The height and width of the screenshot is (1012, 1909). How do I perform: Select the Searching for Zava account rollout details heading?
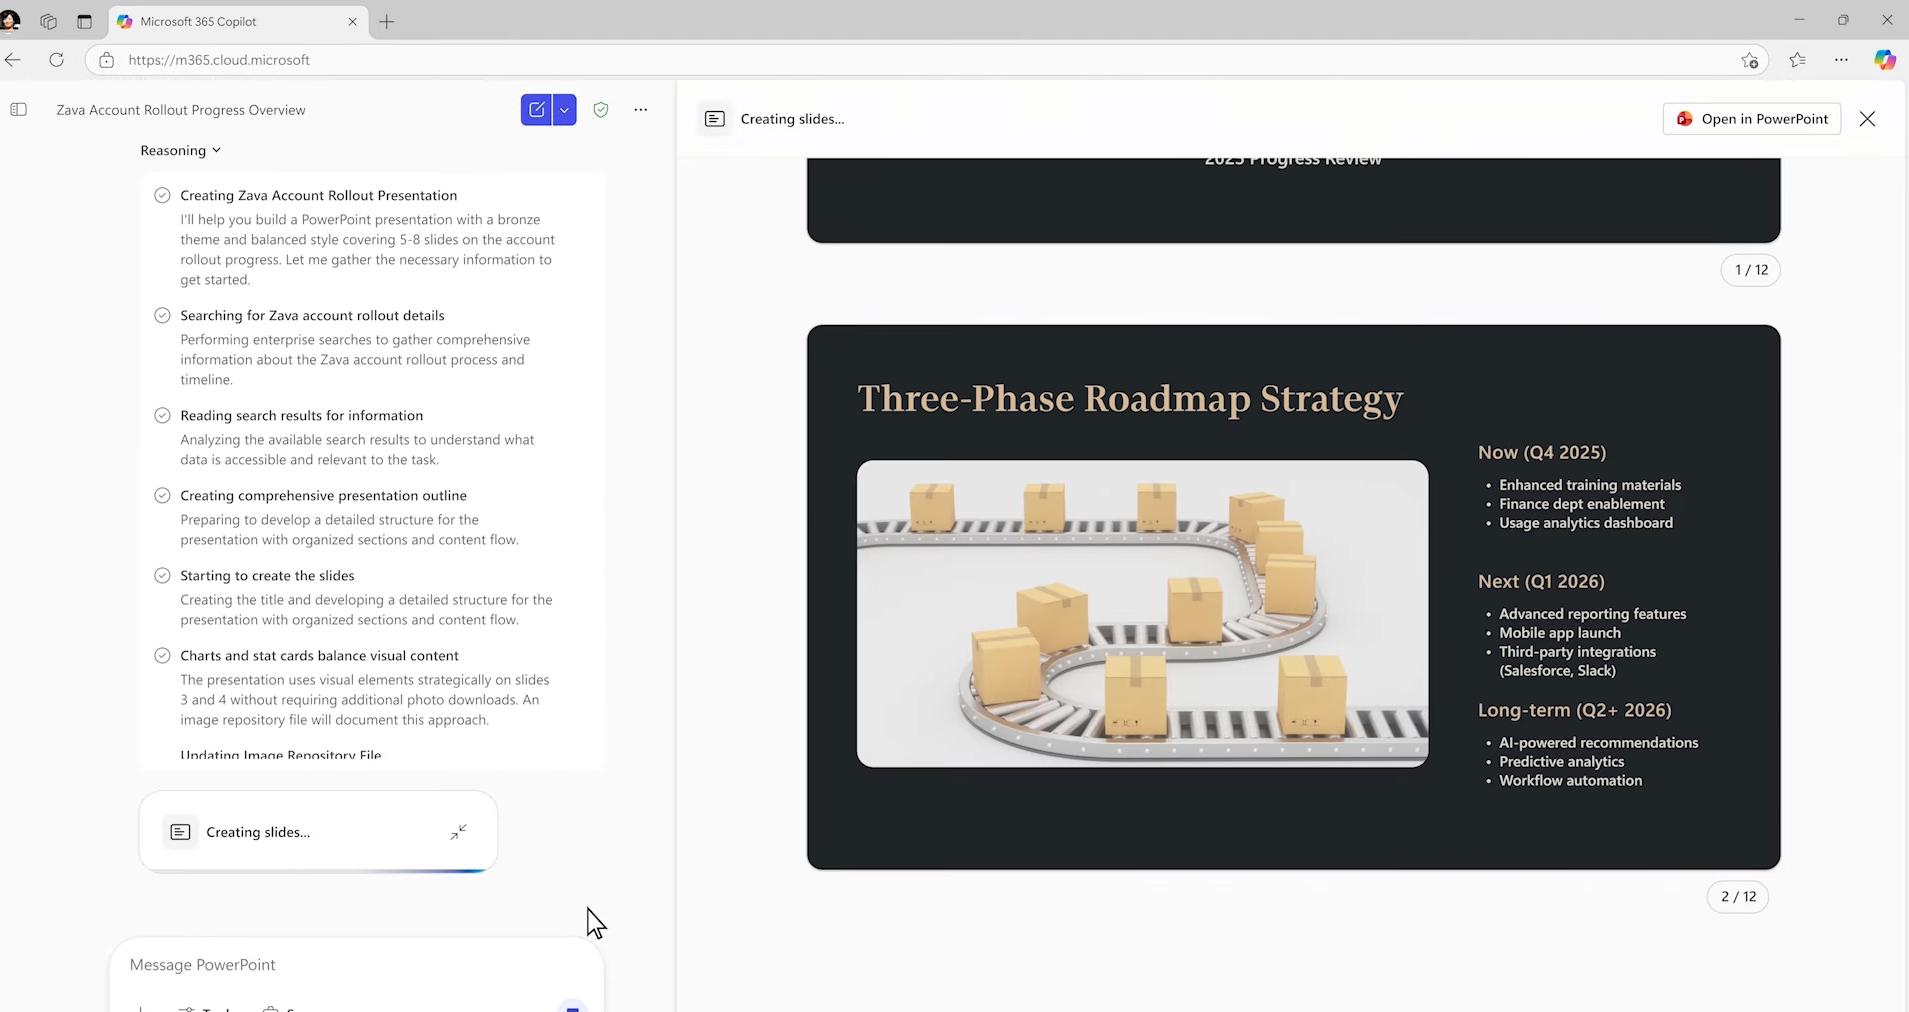pos(312,315)
